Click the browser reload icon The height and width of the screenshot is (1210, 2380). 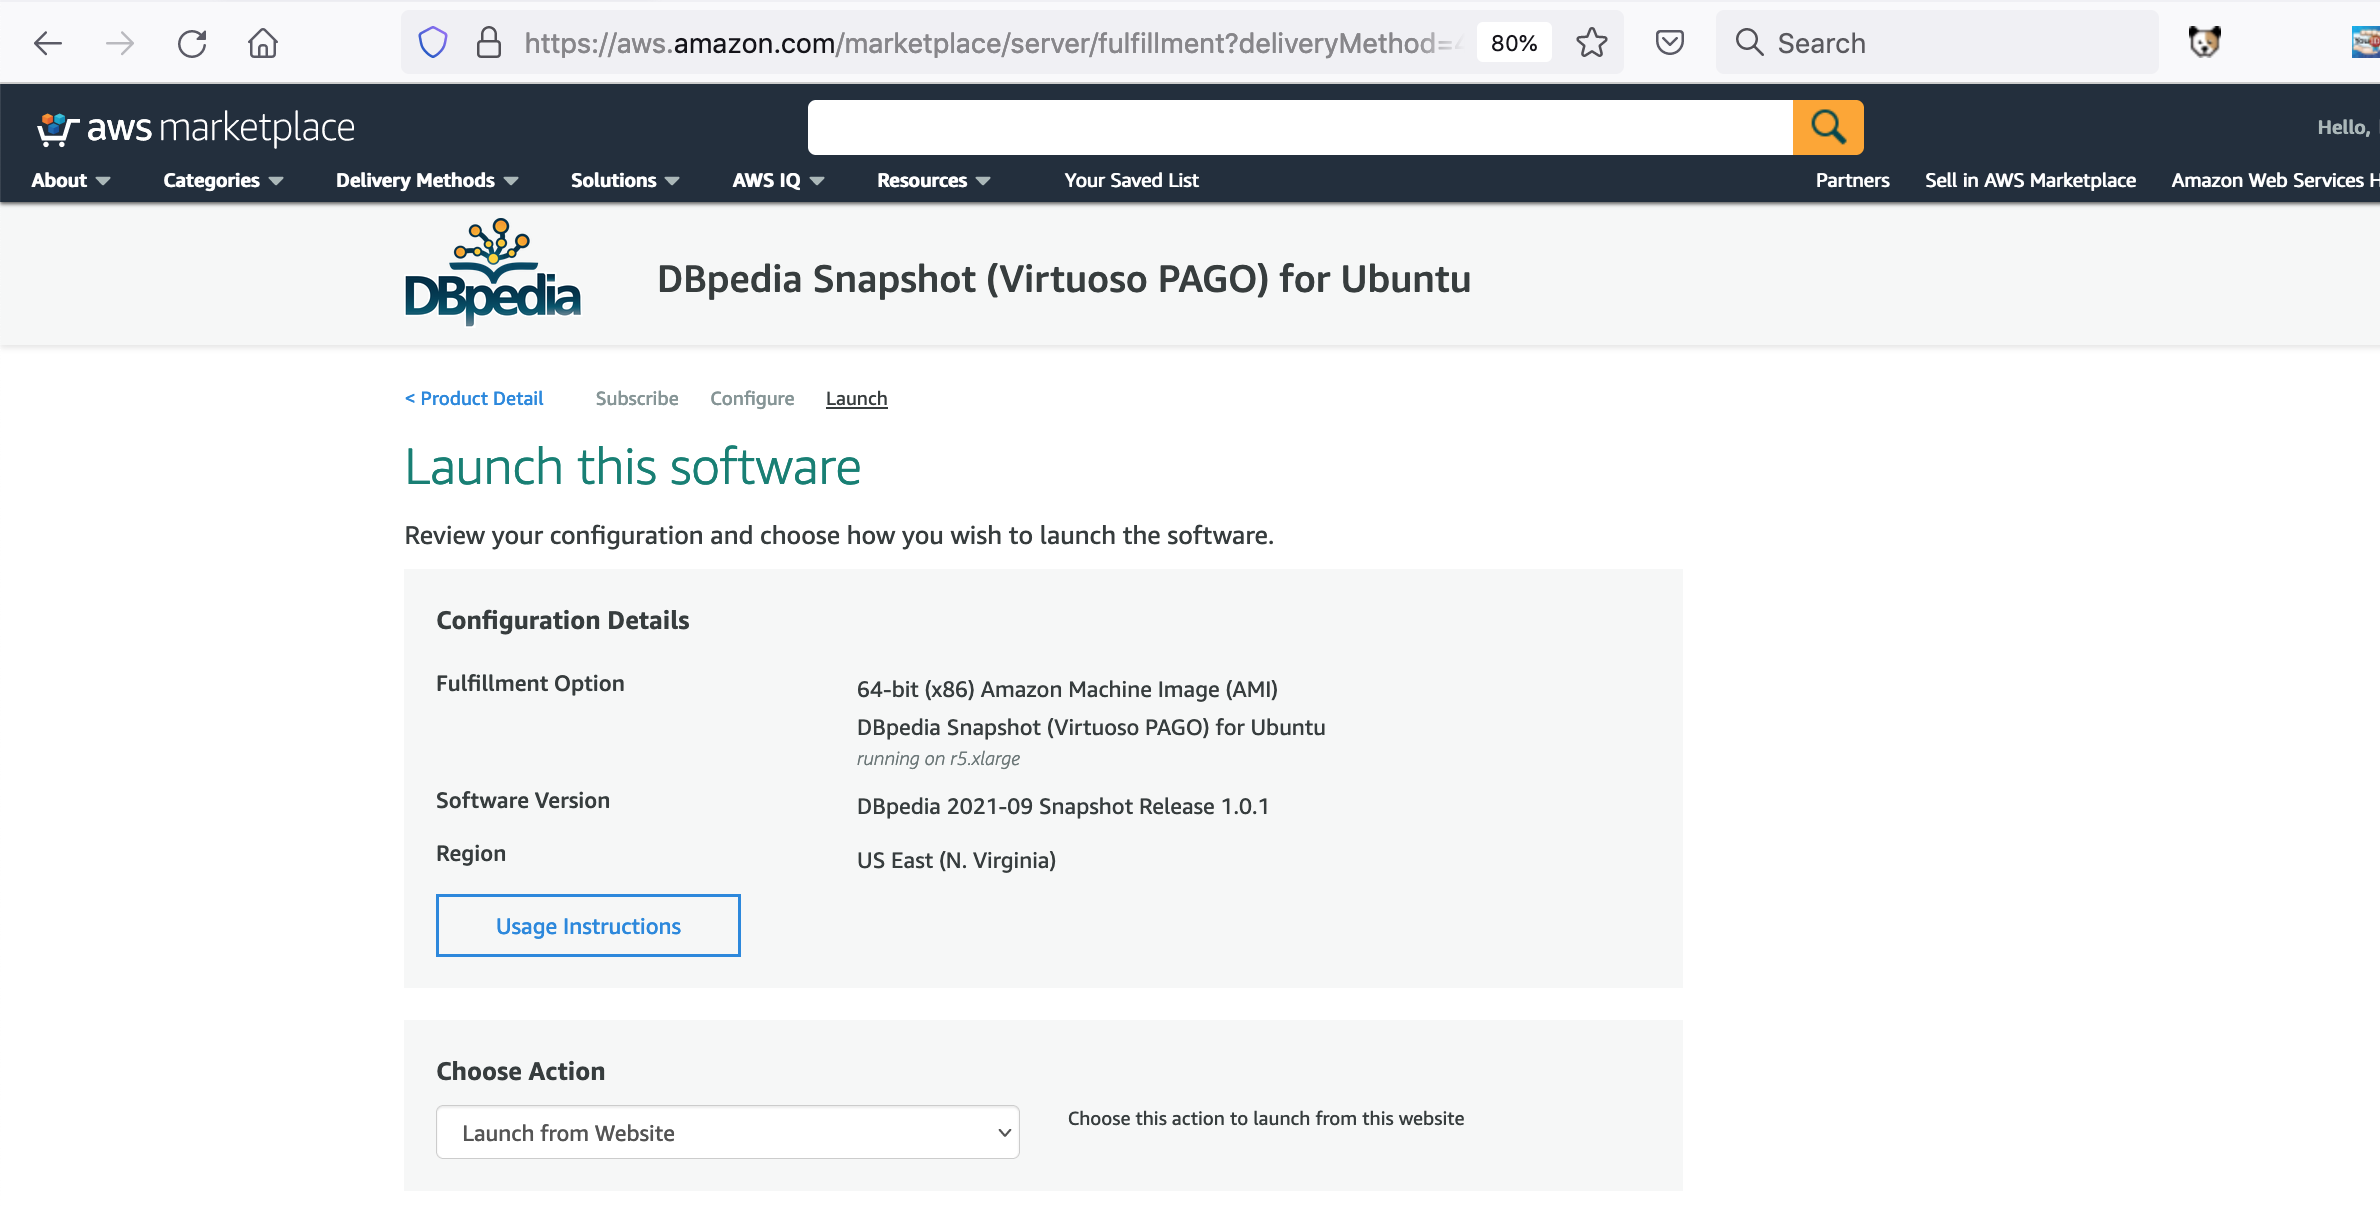[192, 43]
